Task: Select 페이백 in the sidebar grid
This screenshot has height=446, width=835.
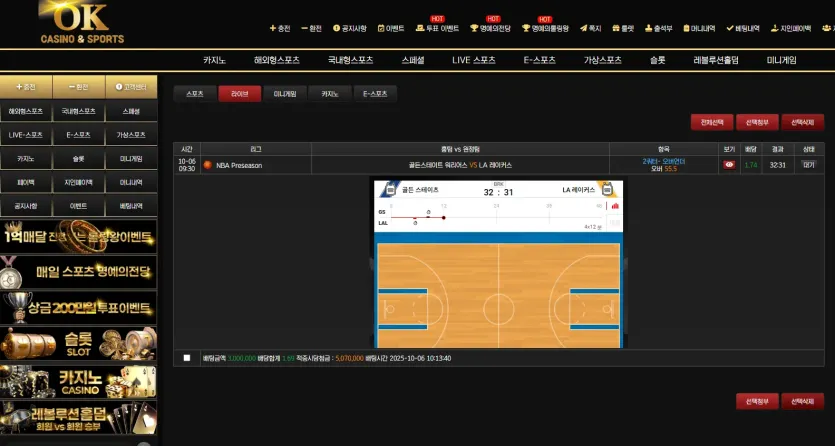Action: tap(26, 183)
